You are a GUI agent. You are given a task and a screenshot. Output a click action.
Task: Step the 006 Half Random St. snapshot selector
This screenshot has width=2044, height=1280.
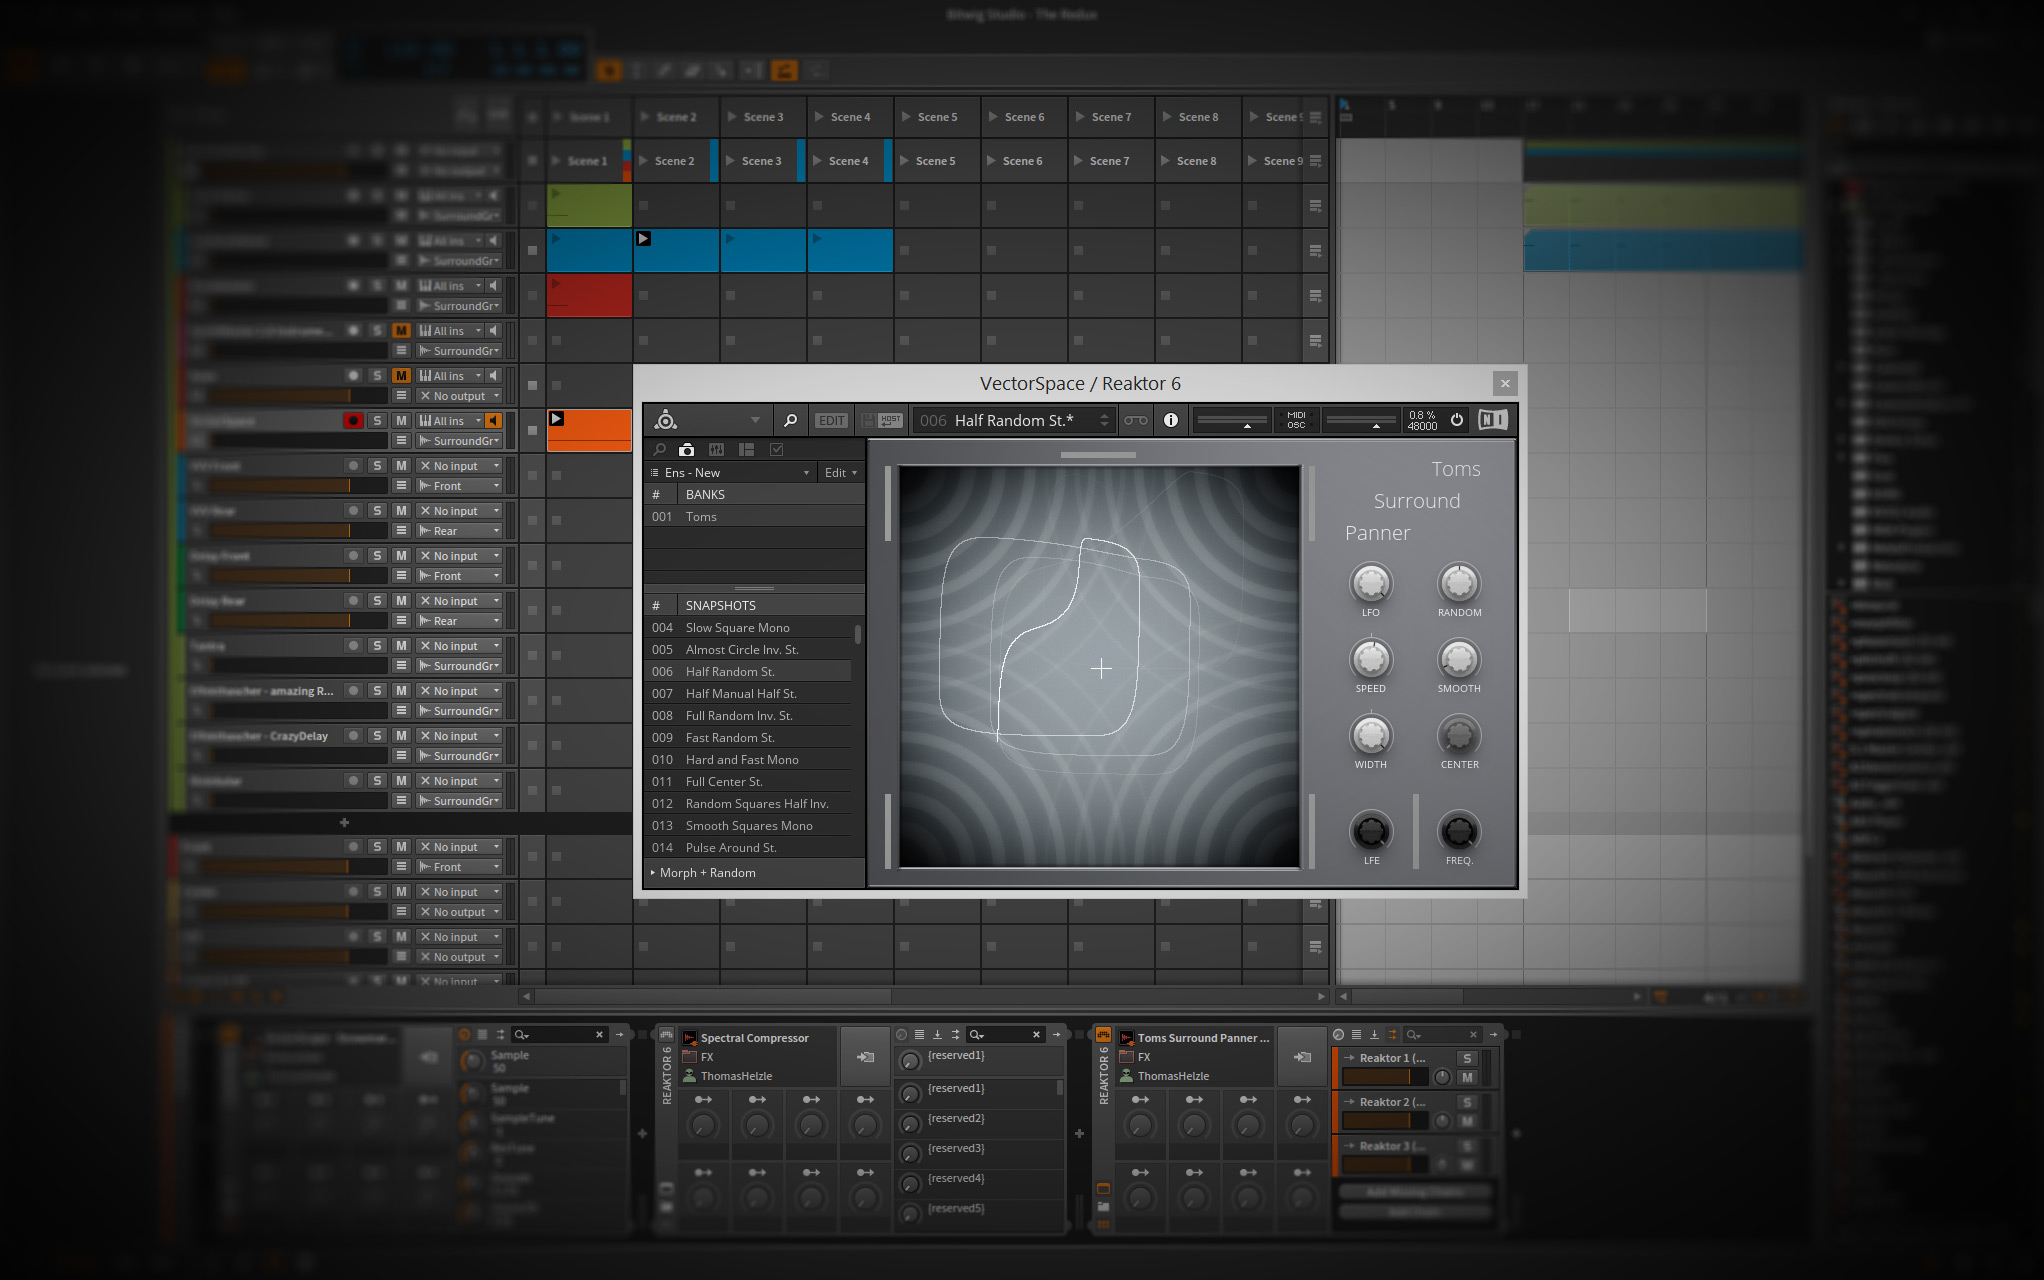1104,420
